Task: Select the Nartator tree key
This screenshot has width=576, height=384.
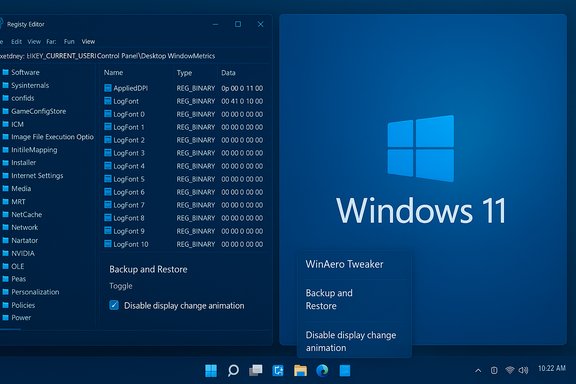Action: [25, 240]
